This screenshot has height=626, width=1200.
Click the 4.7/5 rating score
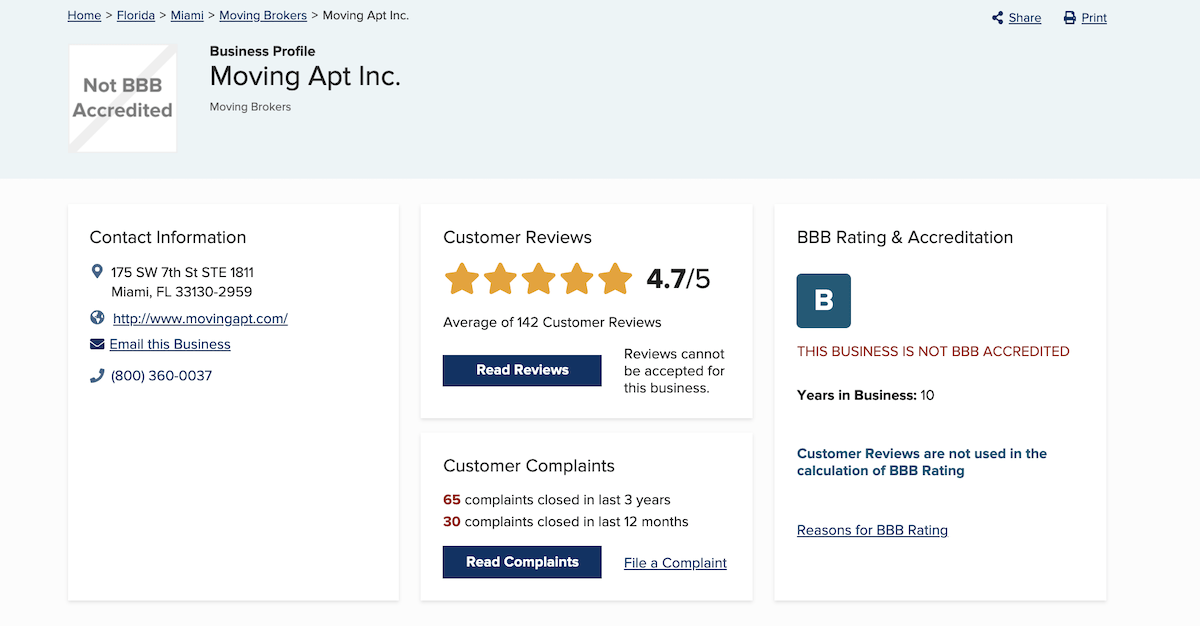[678, 279]
